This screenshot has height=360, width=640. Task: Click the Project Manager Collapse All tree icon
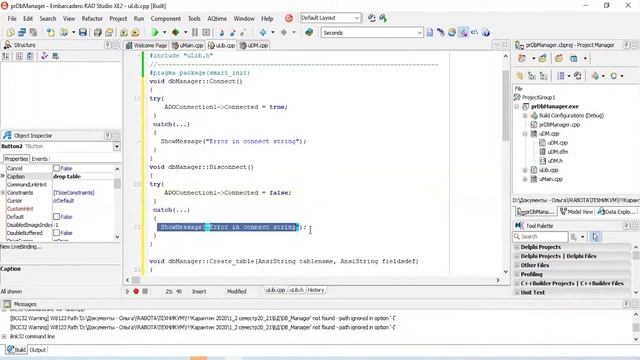pyautogui.click(x=543, y=76)
